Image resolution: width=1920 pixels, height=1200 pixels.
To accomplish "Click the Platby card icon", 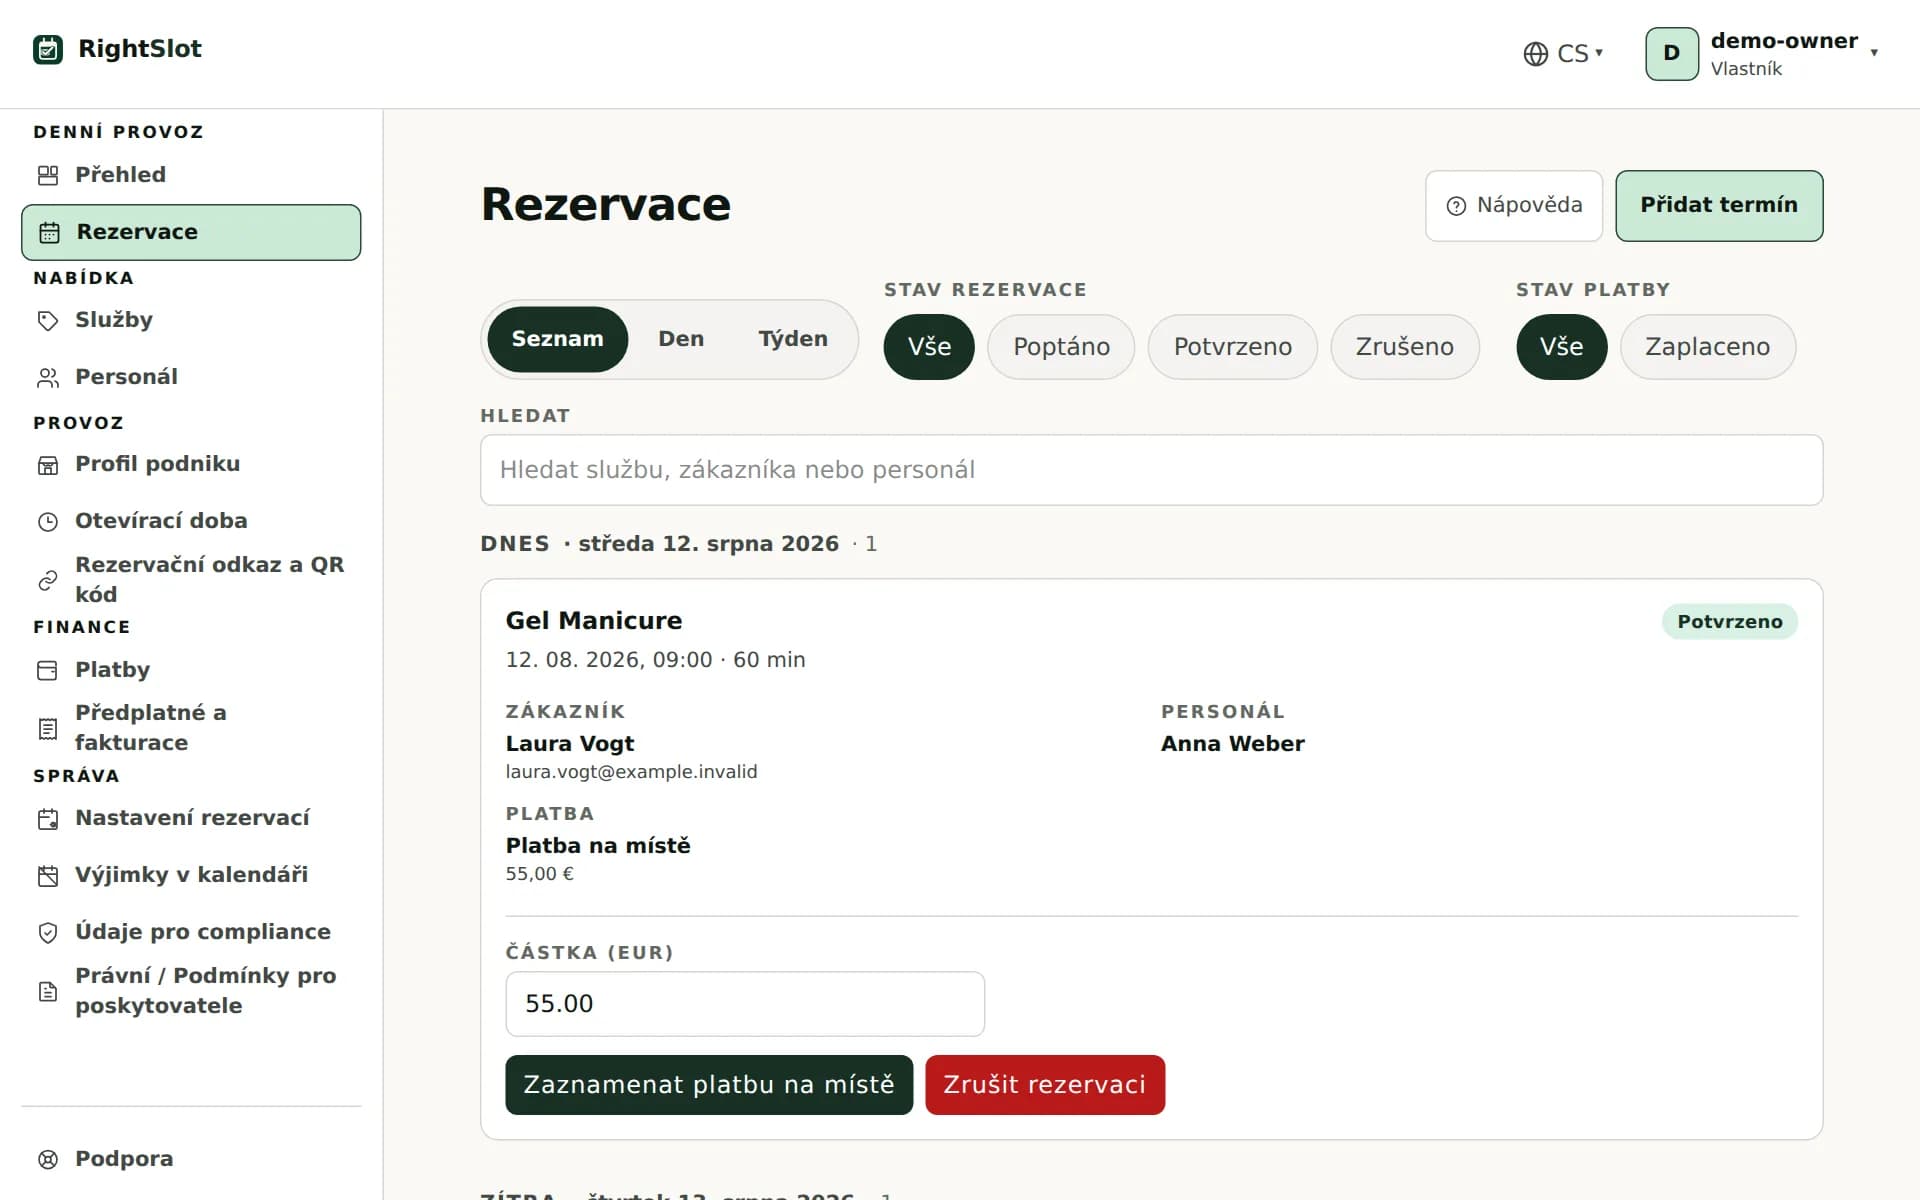I will 48,671.
